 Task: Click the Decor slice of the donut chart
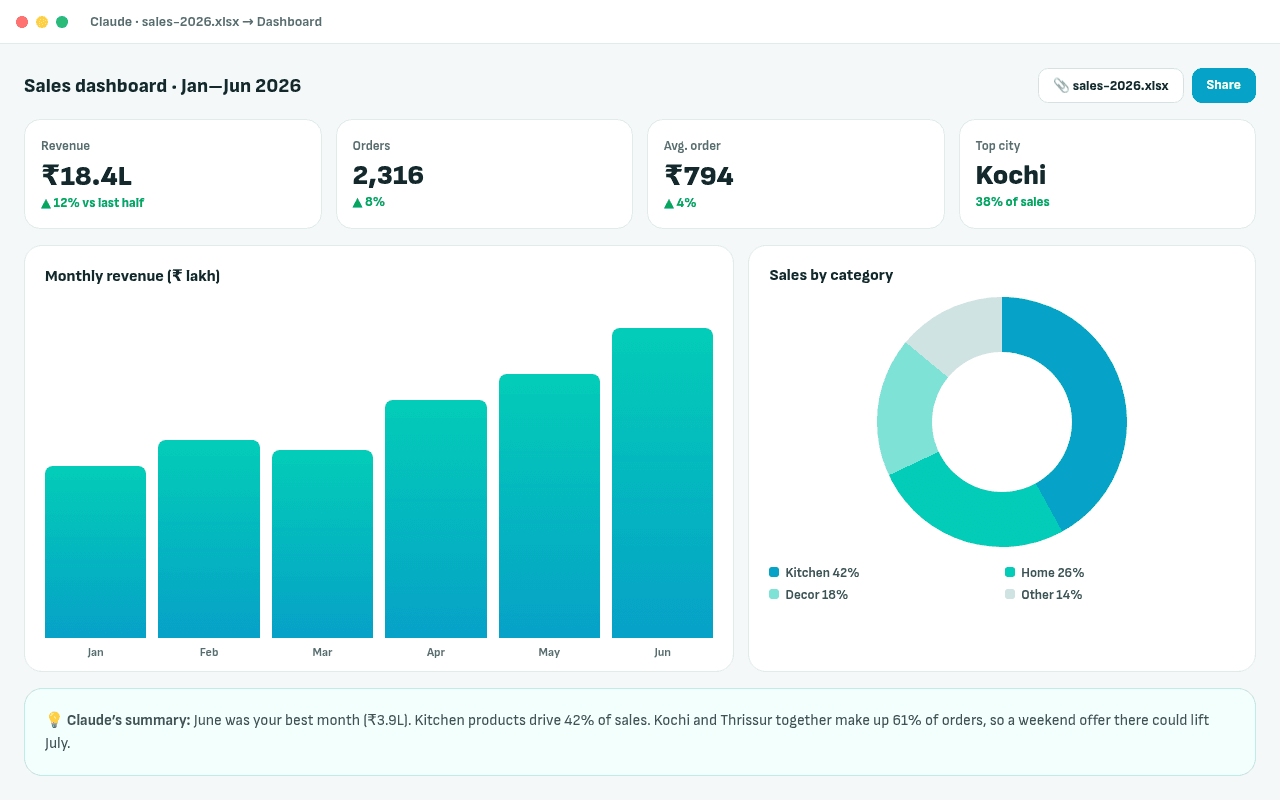[x=907, y=408]
